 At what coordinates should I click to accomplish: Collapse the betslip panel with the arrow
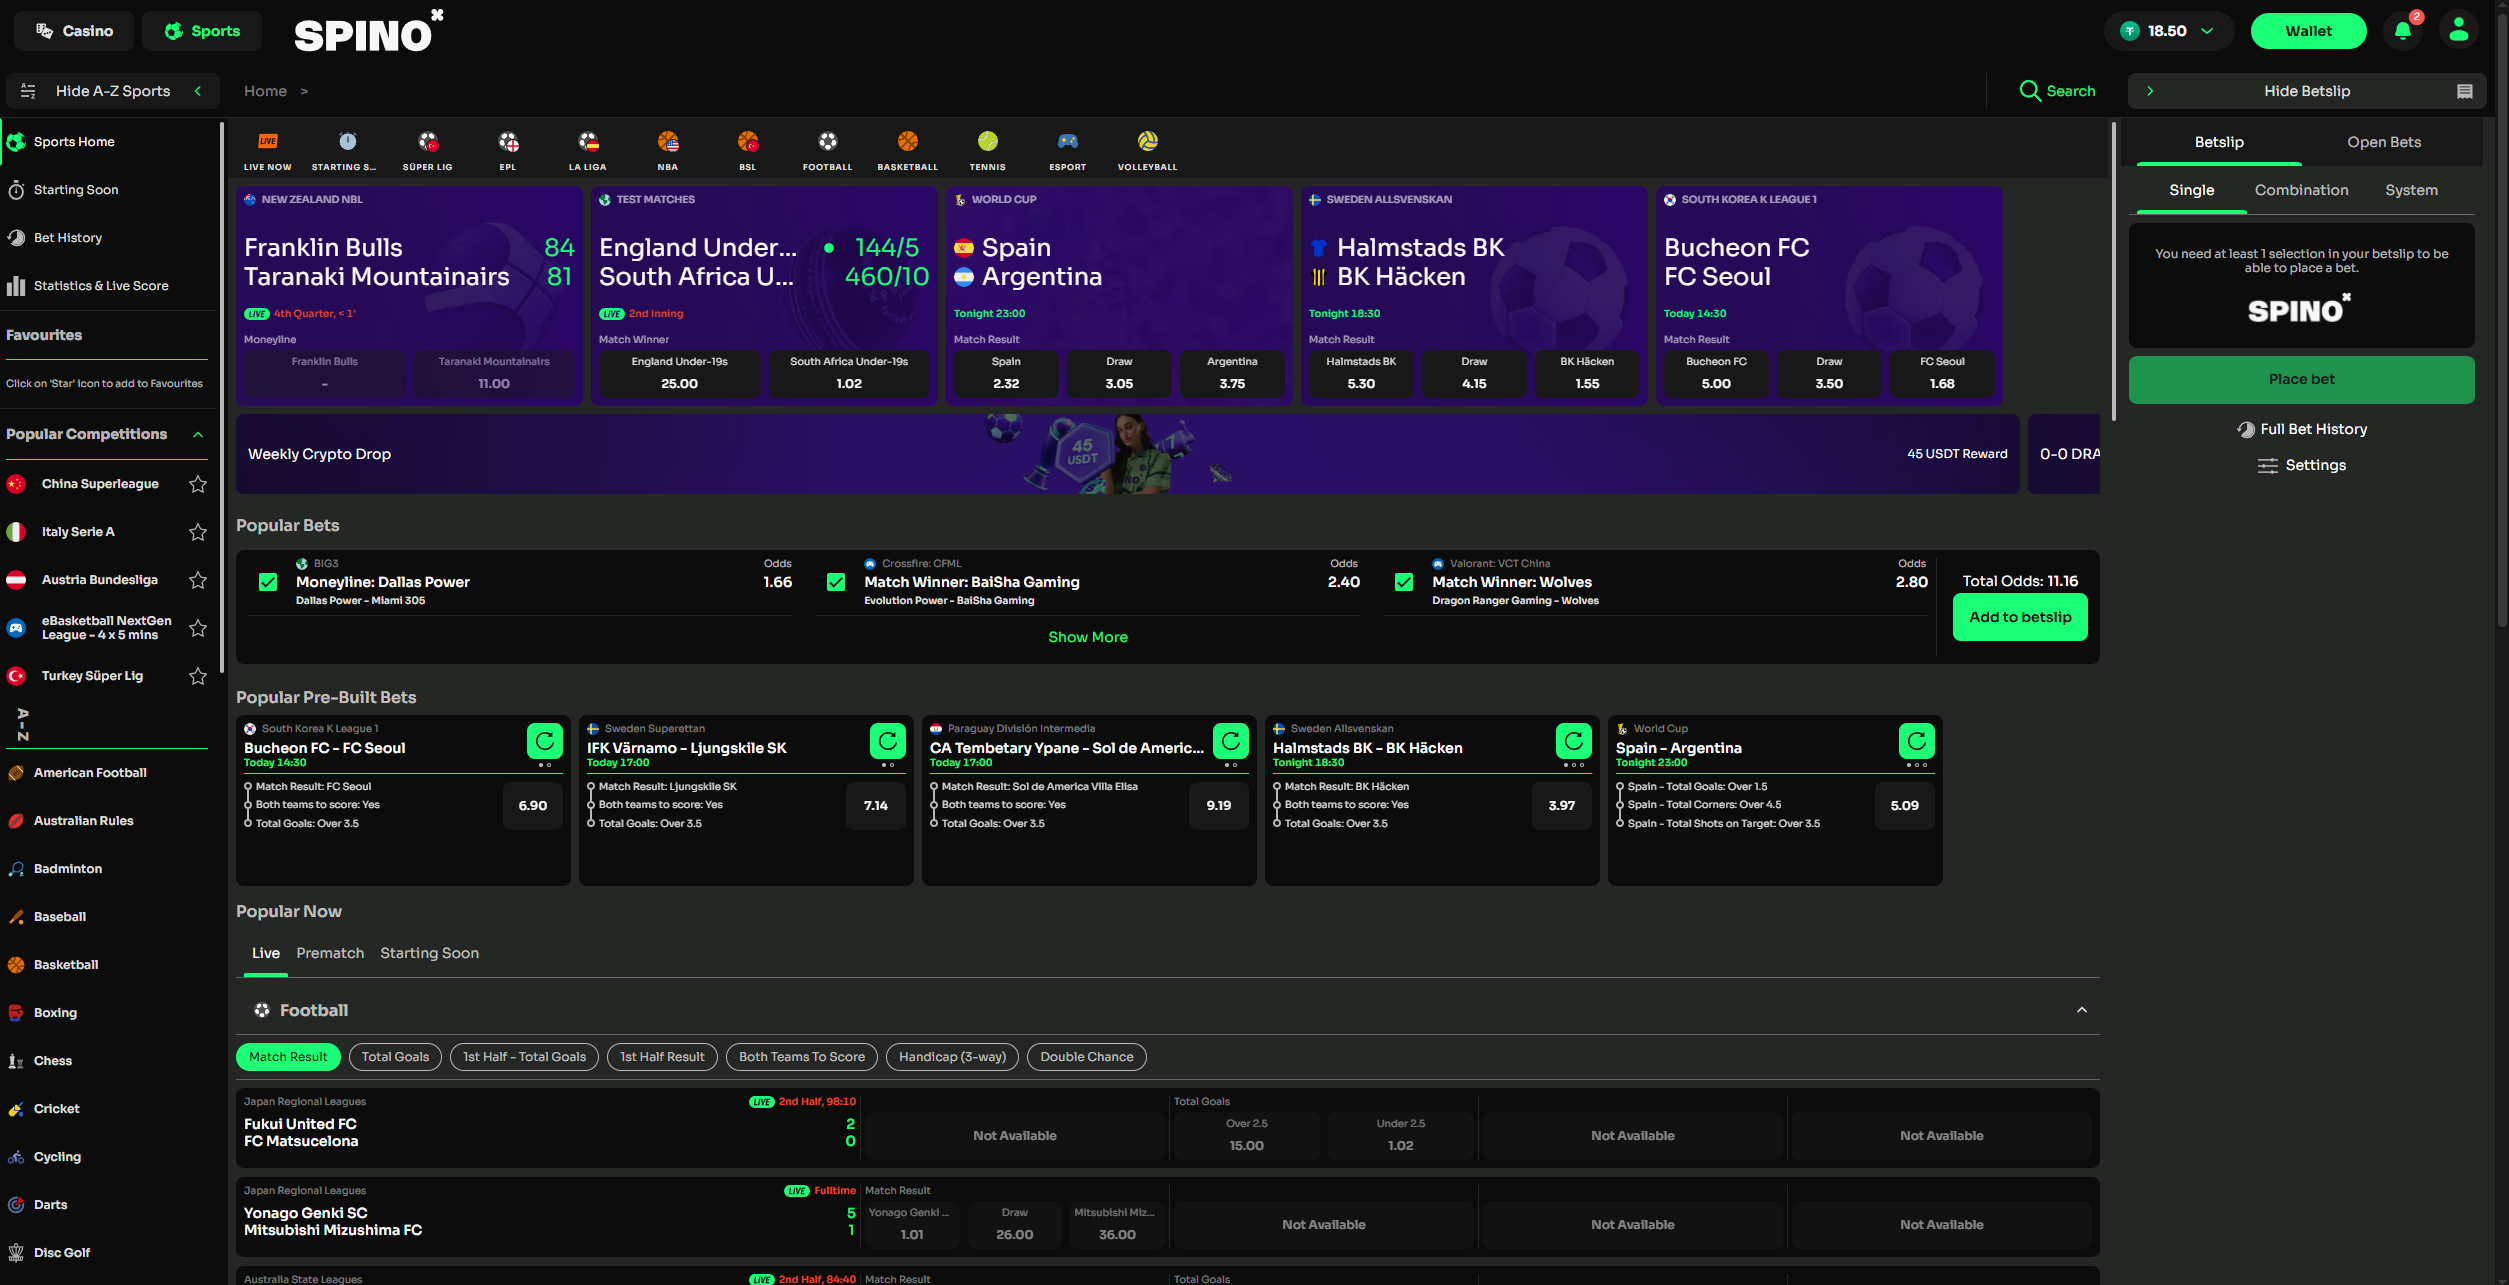pyautogui.click(x=2150, y=91)
